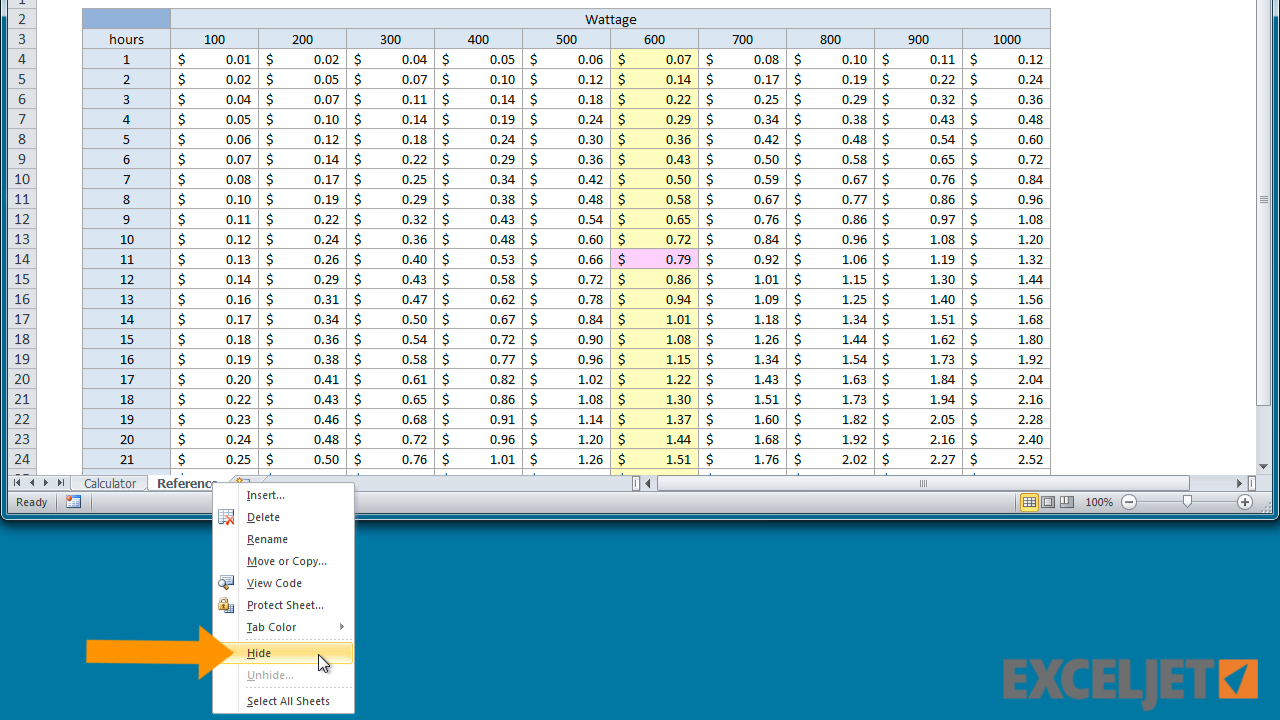Viewport: 1280px width, 720px height.
Task: Choose Delete from context menu
Action: (x=284, y=517)
